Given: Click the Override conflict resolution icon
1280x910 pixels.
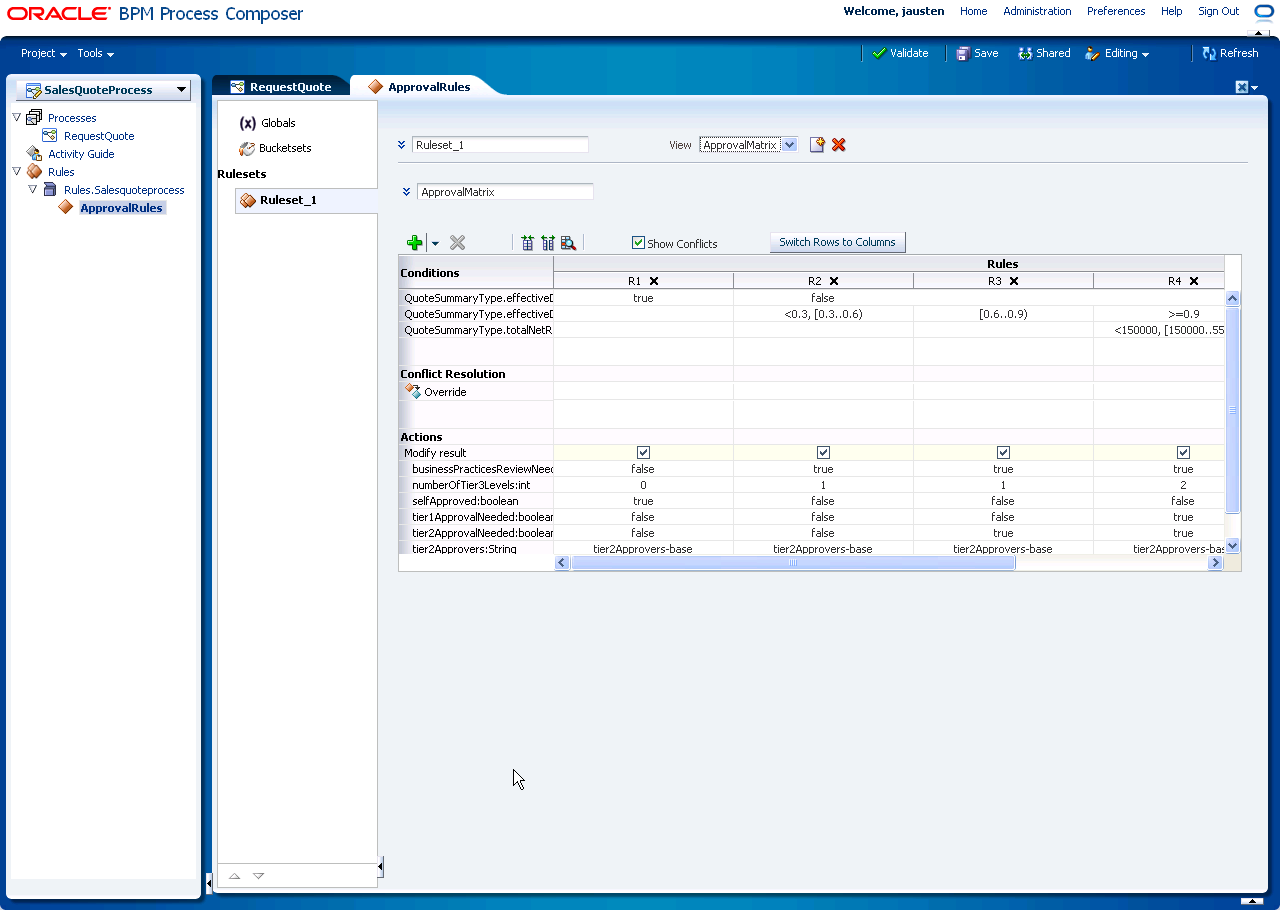Looking at the screenshot, I should pos(412,391).
